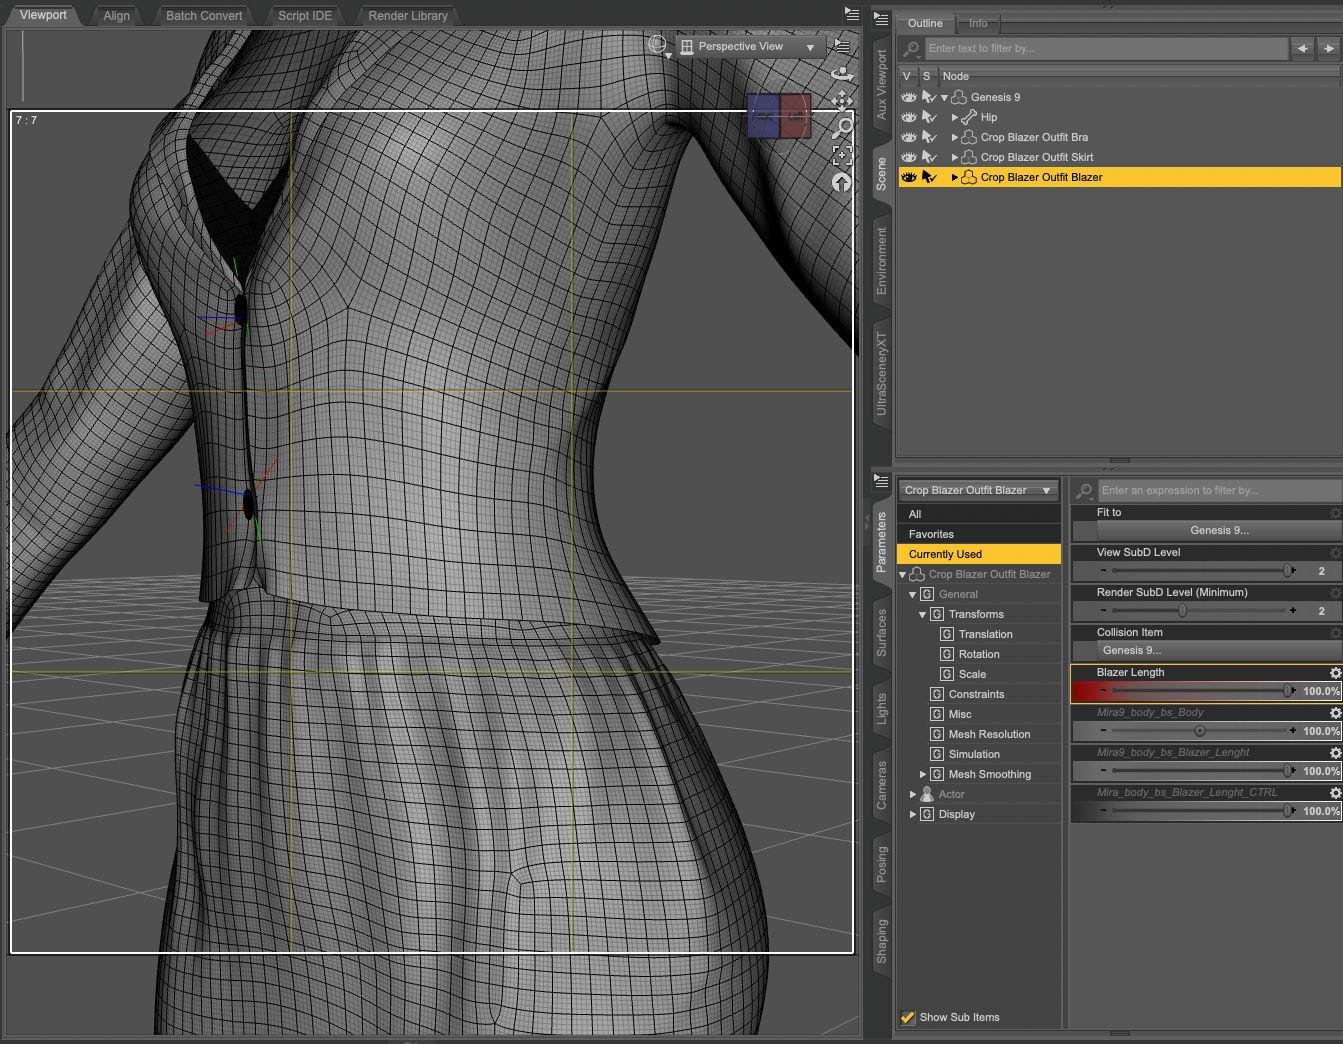Select the orbit camera control
The image size is (1343, 1044).
(x=842, y=73)
